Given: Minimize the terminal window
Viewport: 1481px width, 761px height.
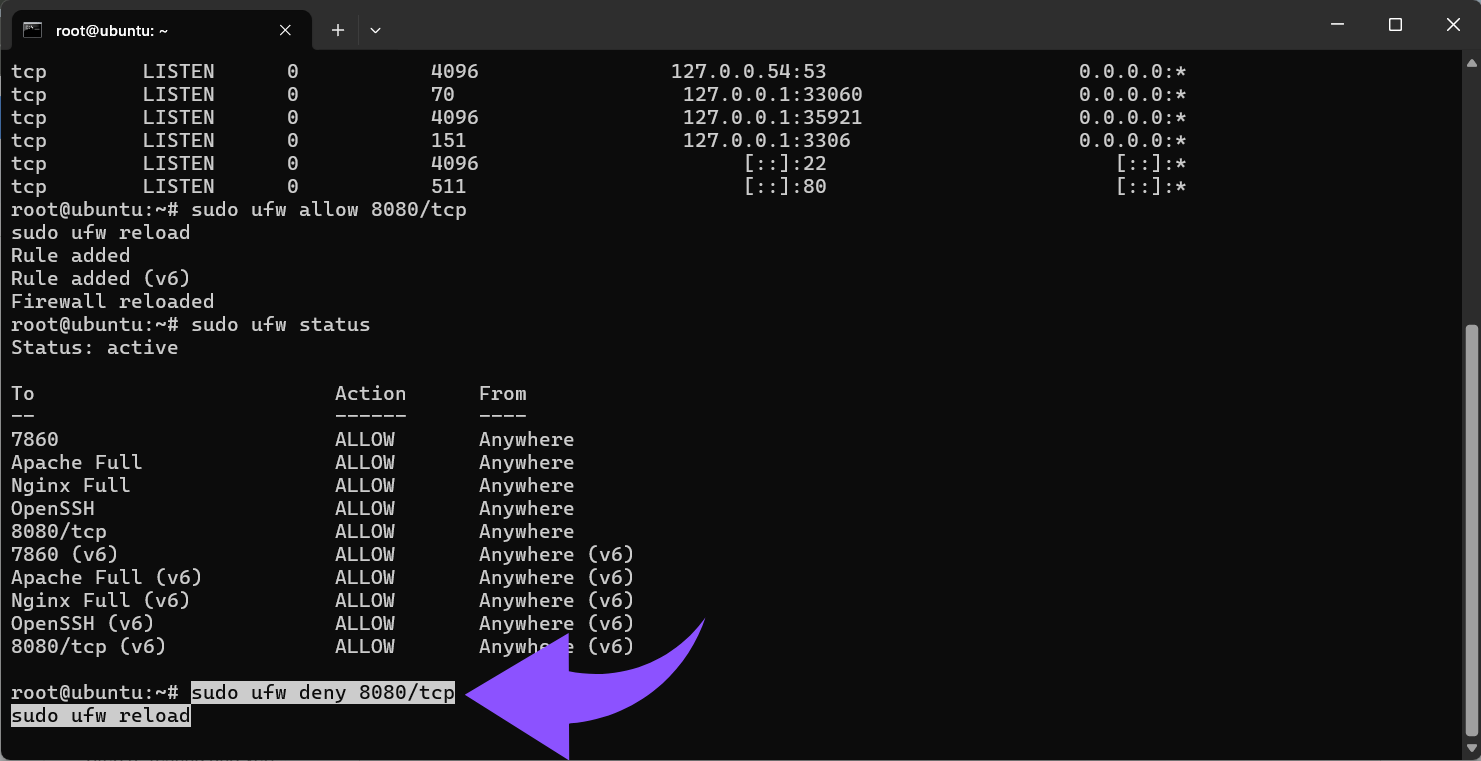Looking at the screenshot, I should [1337, 25].
